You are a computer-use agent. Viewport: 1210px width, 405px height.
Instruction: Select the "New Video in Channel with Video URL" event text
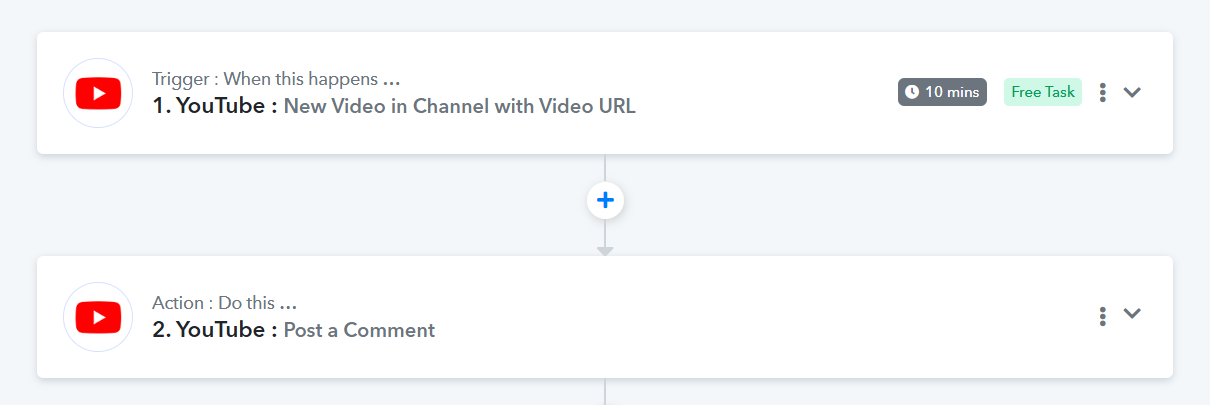pyautogui.click(x=459, y=106)
